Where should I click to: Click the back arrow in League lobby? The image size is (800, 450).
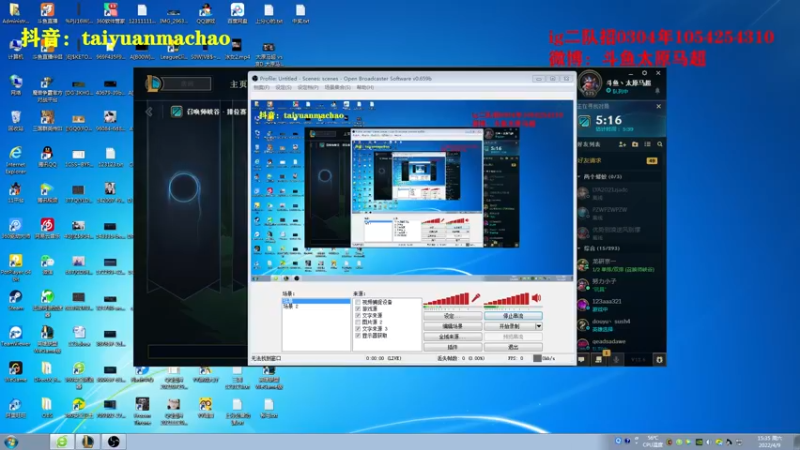(149, 111)
